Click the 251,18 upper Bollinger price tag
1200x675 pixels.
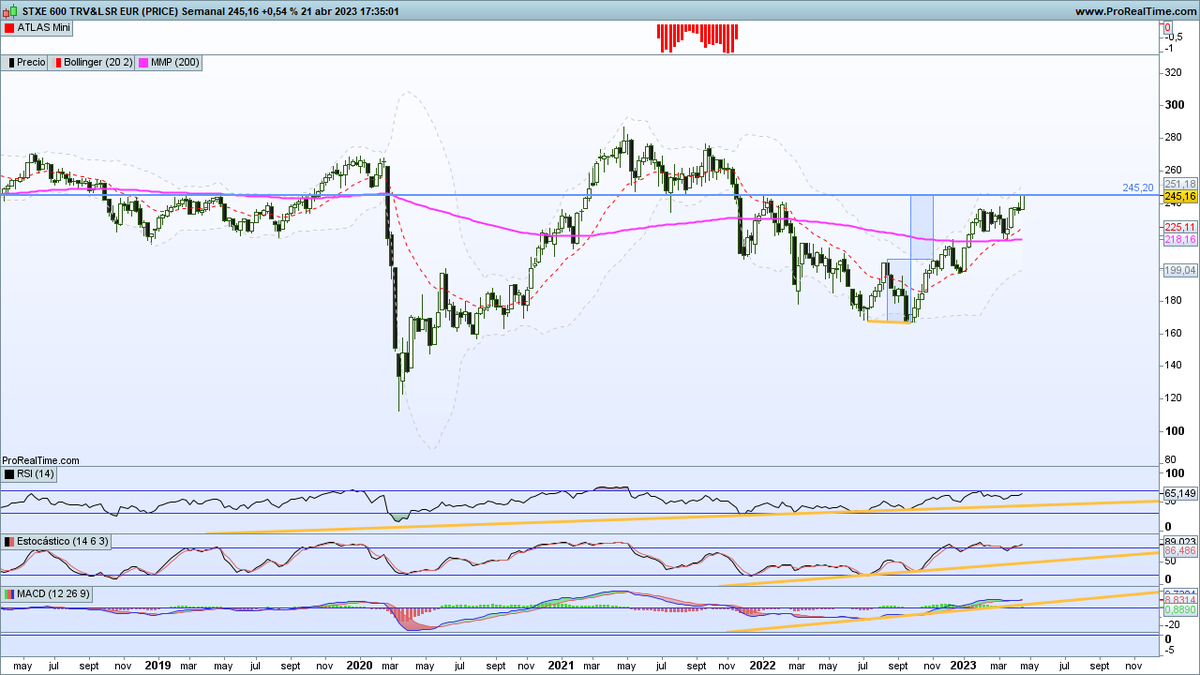click(x=1181, y=185)
